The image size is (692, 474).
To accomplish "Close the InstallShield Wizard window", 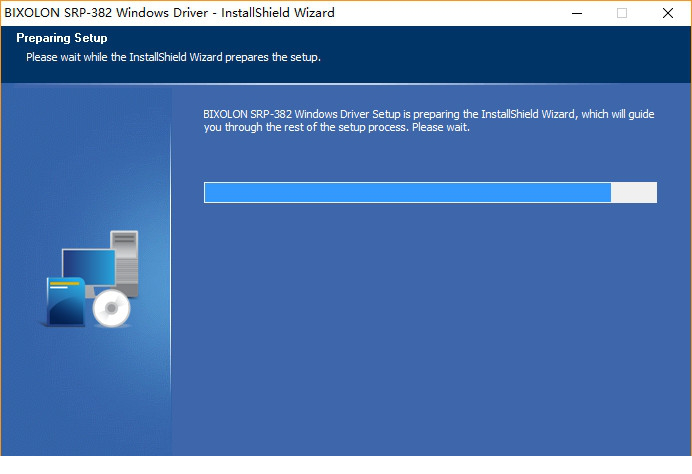I will point(668,13).
